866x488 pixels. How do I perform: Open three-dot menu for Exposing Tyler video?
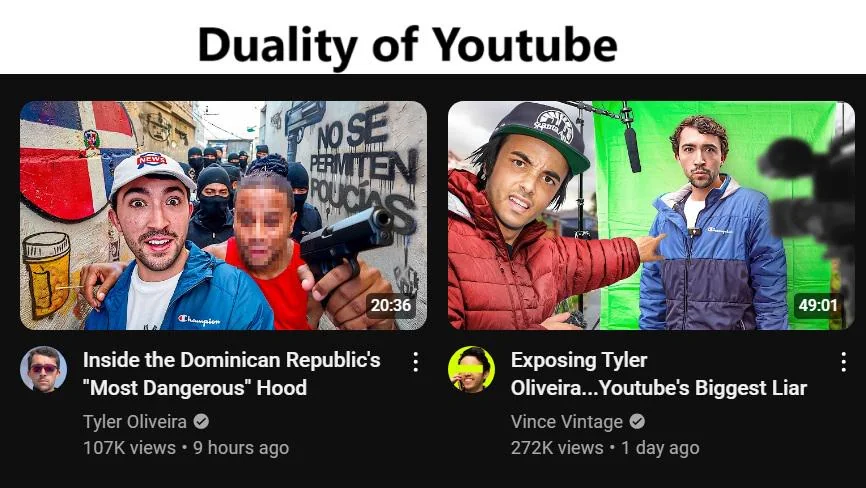[x=843, y=362]
